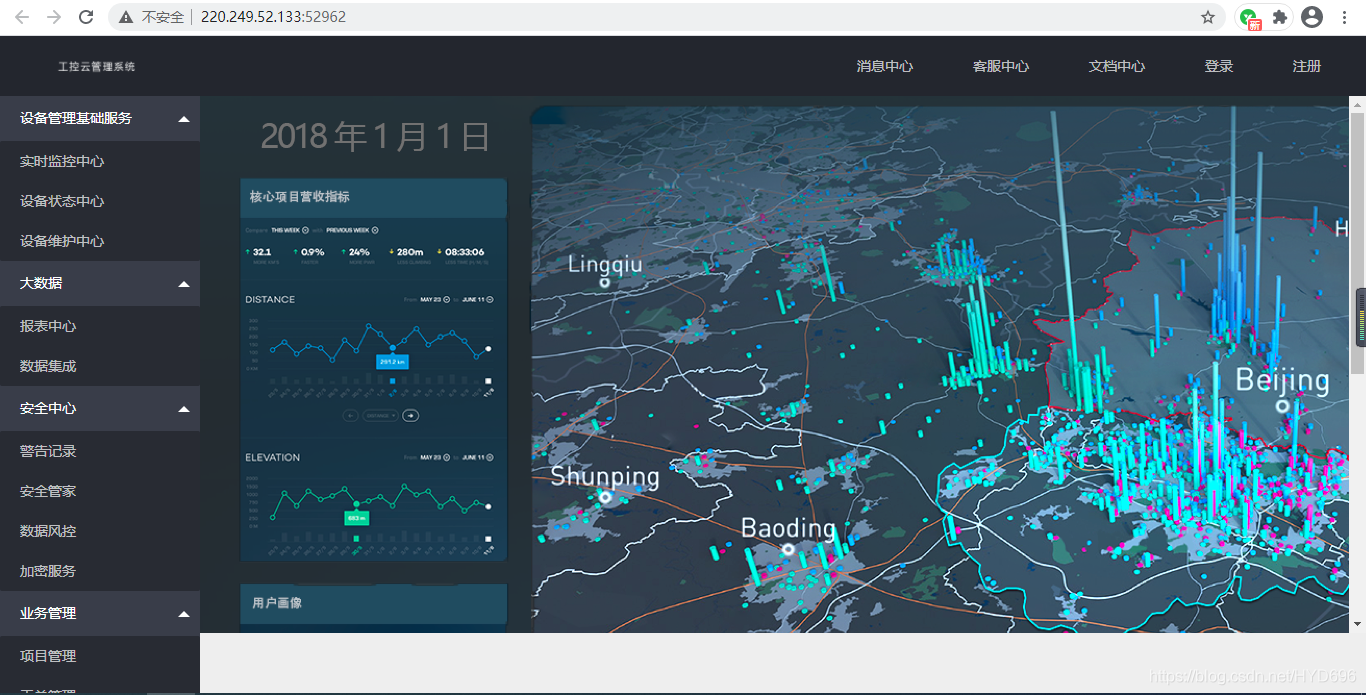Open 消息中心 in the top navigation

coord(884,66)
